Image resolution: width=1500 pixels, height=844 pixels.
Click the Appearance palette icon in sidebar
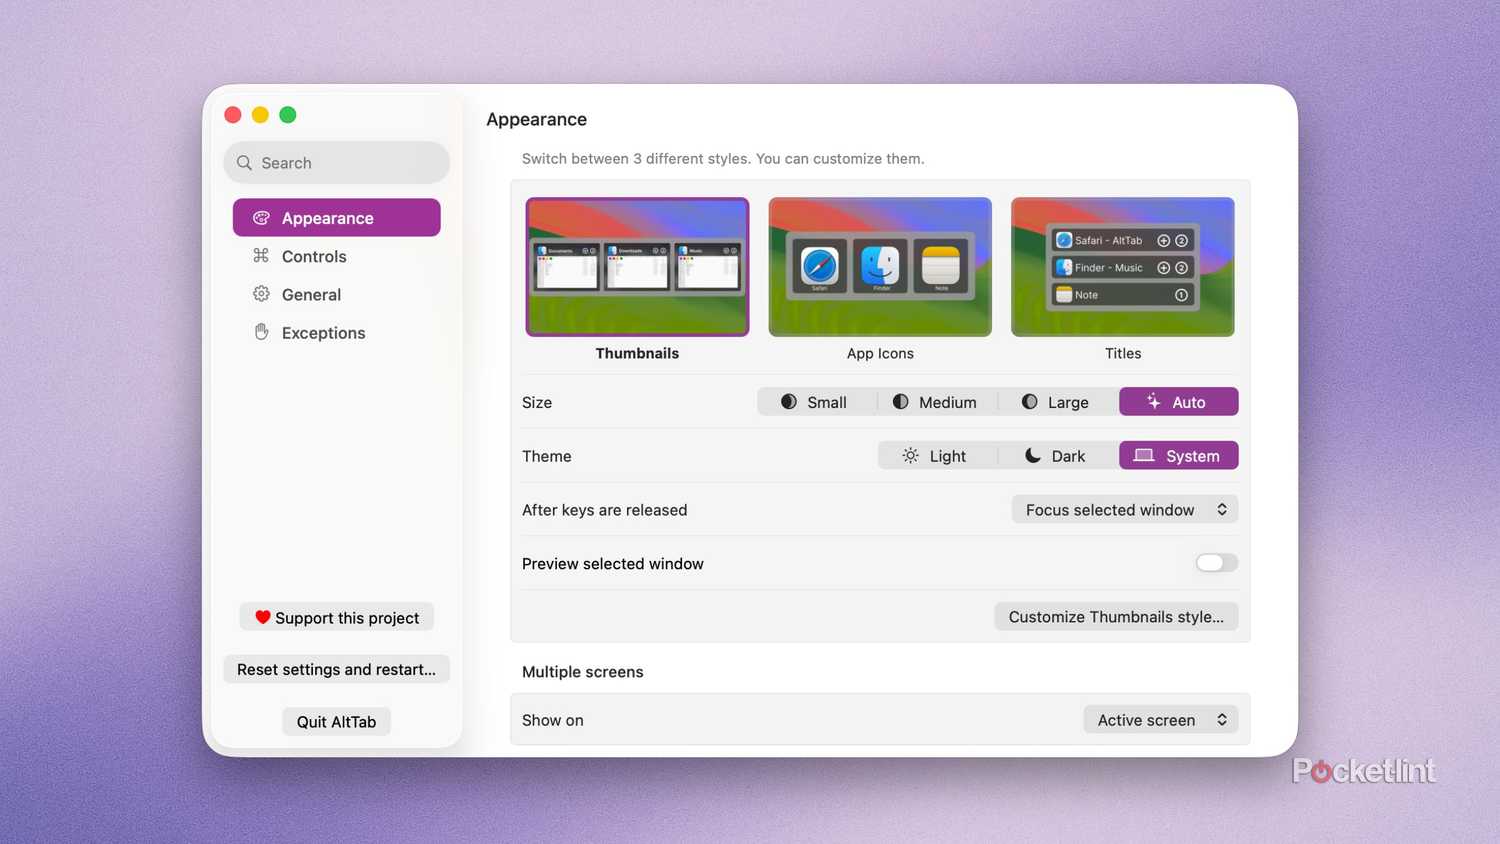261,218
